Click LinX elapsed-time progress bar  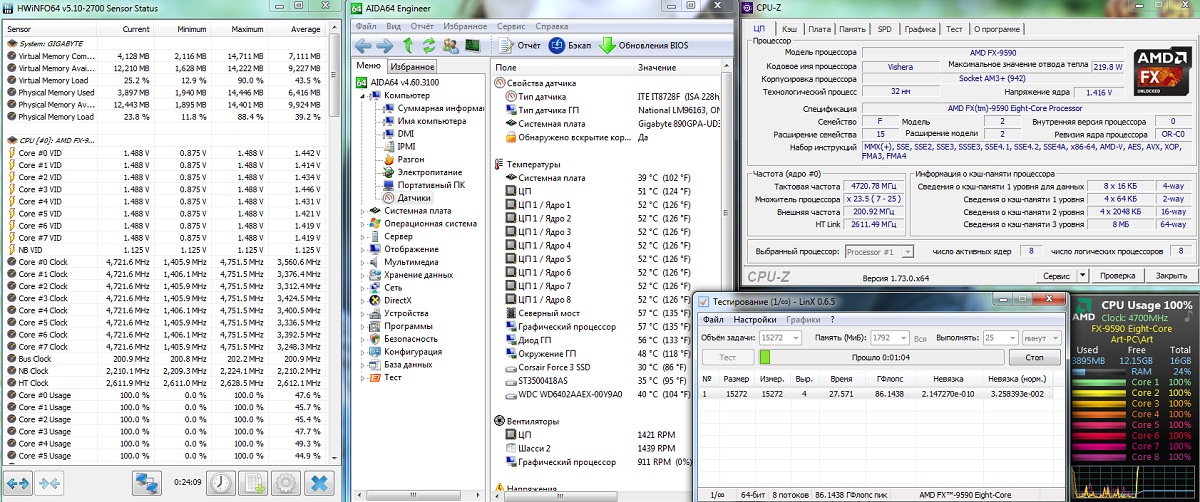(x=881, y=357)
